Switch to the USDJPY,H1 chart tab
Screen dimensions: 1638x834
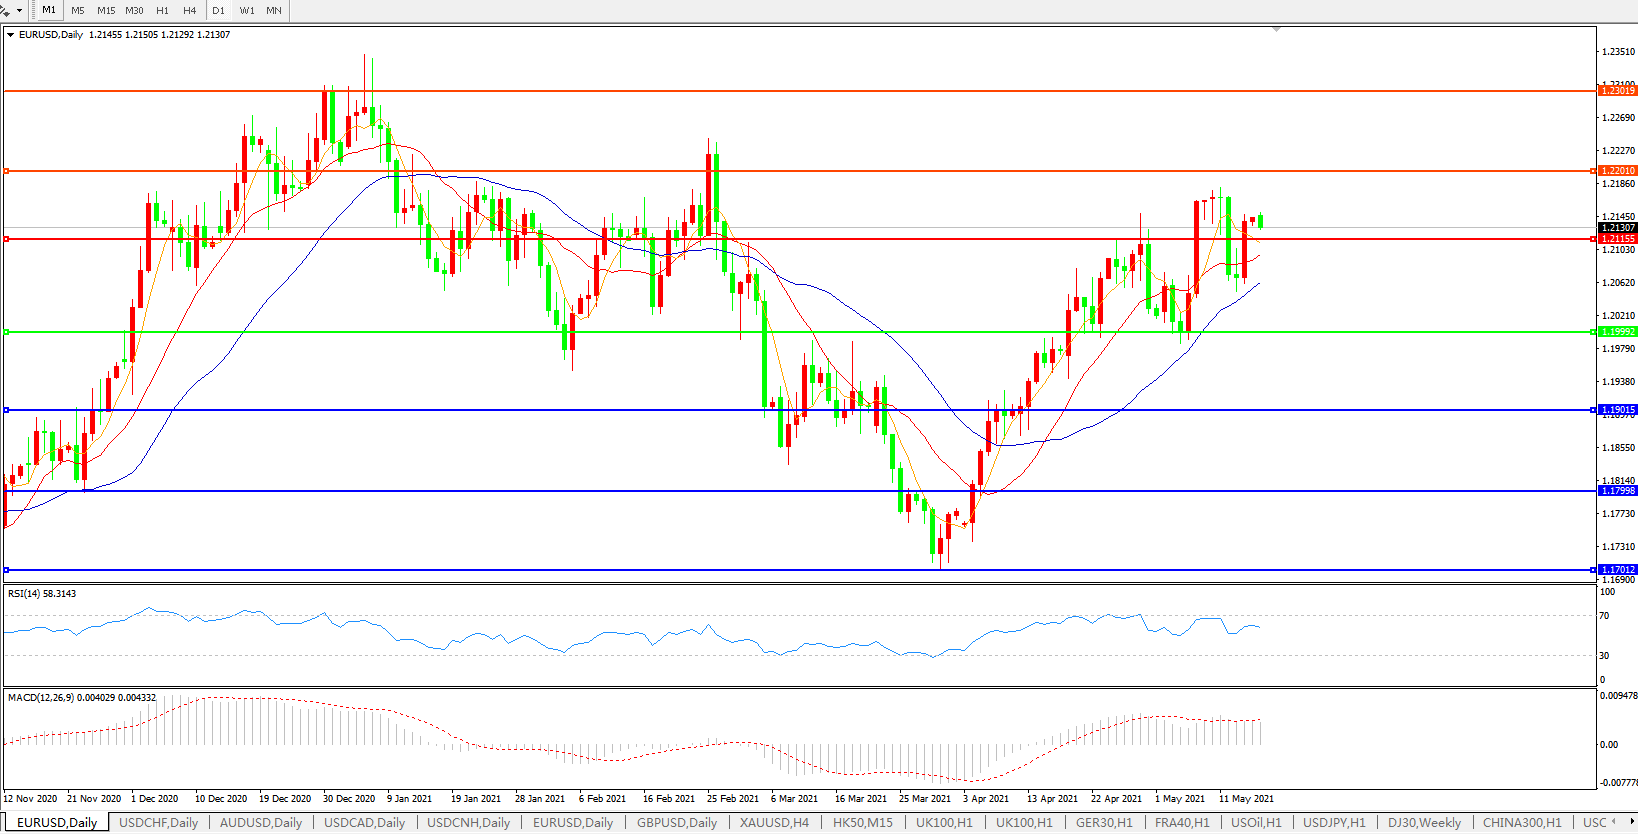coord(1333,823)
